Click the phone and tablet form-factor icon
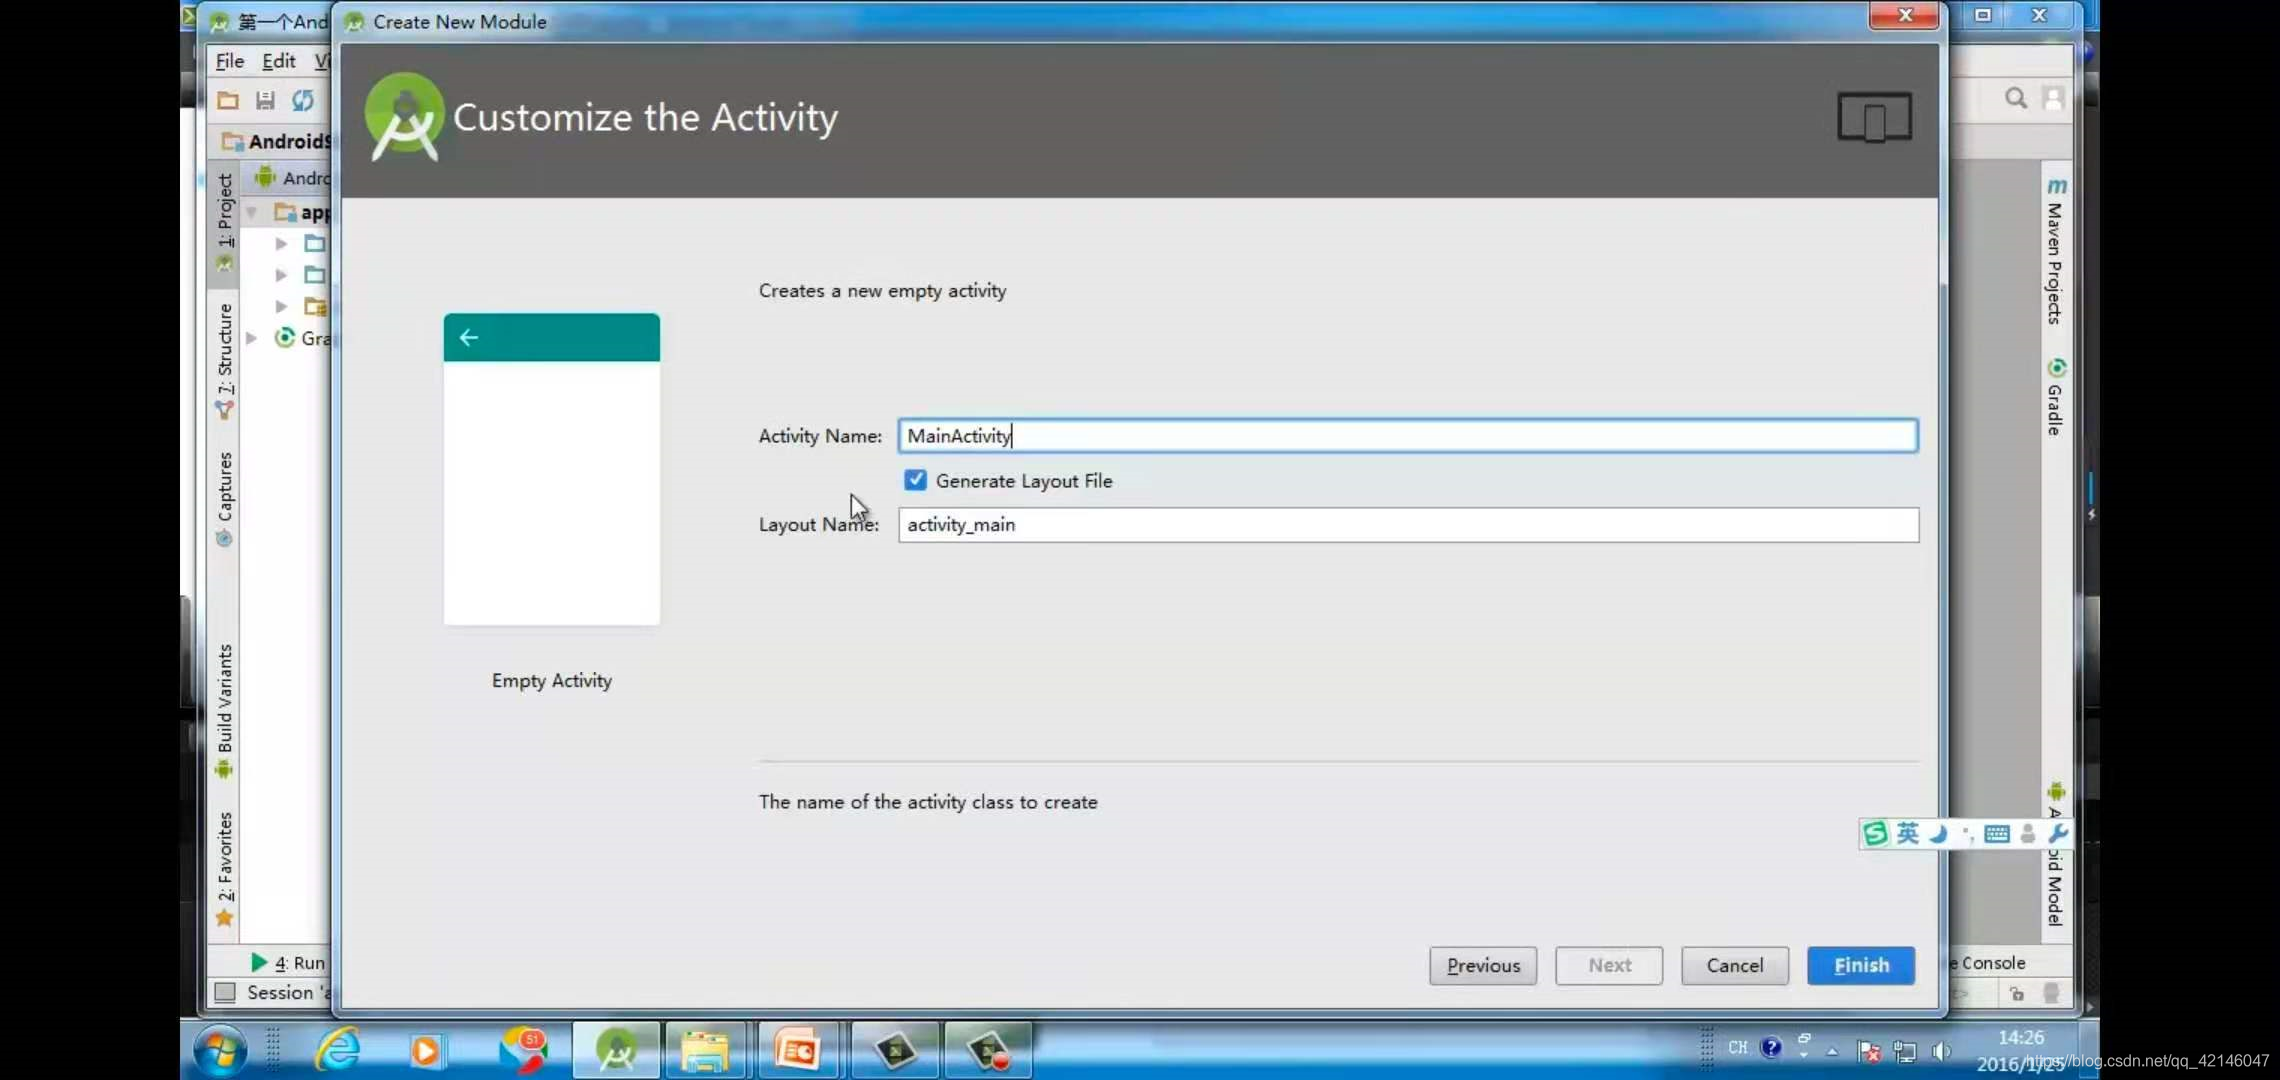Screen dimensions: 2280x1080 click(1874, 118)
